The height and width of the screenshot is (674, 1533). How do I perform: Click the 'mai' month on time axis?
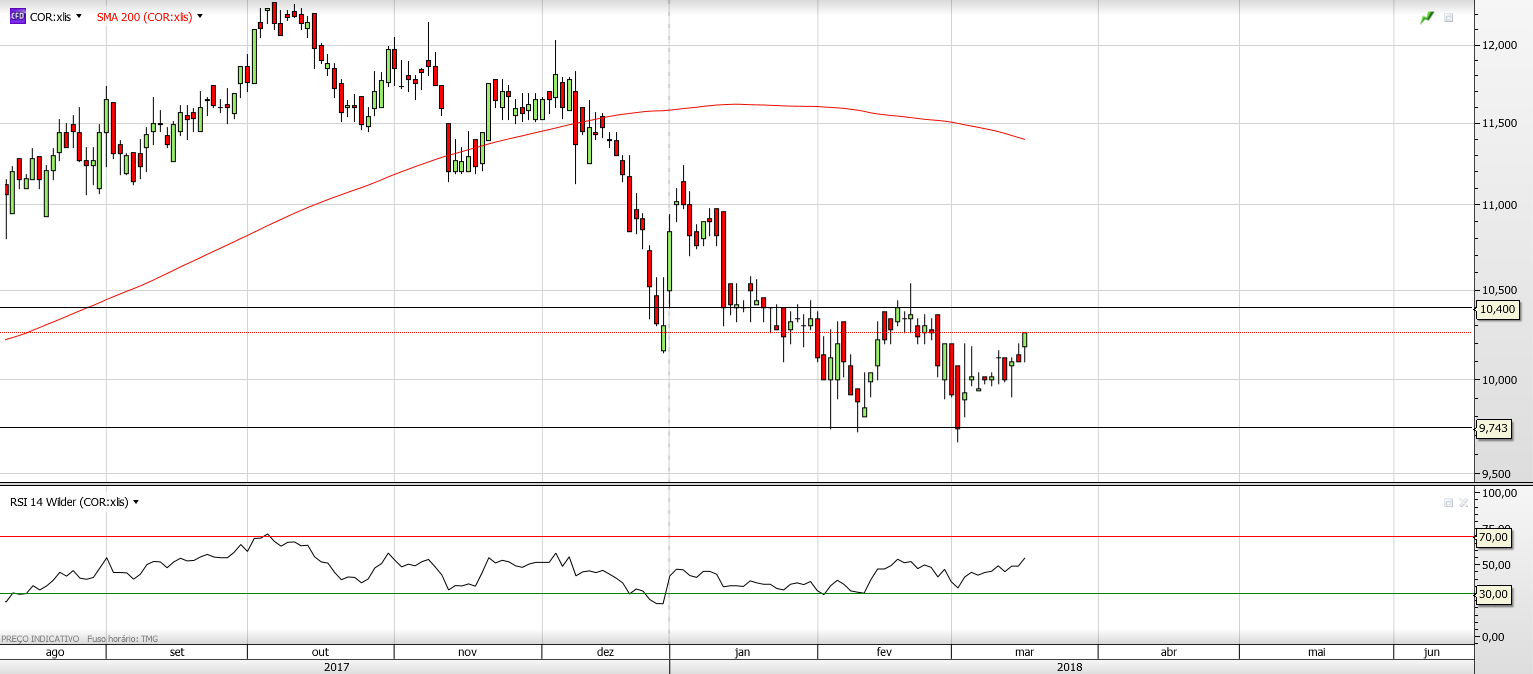[1316, 652]
